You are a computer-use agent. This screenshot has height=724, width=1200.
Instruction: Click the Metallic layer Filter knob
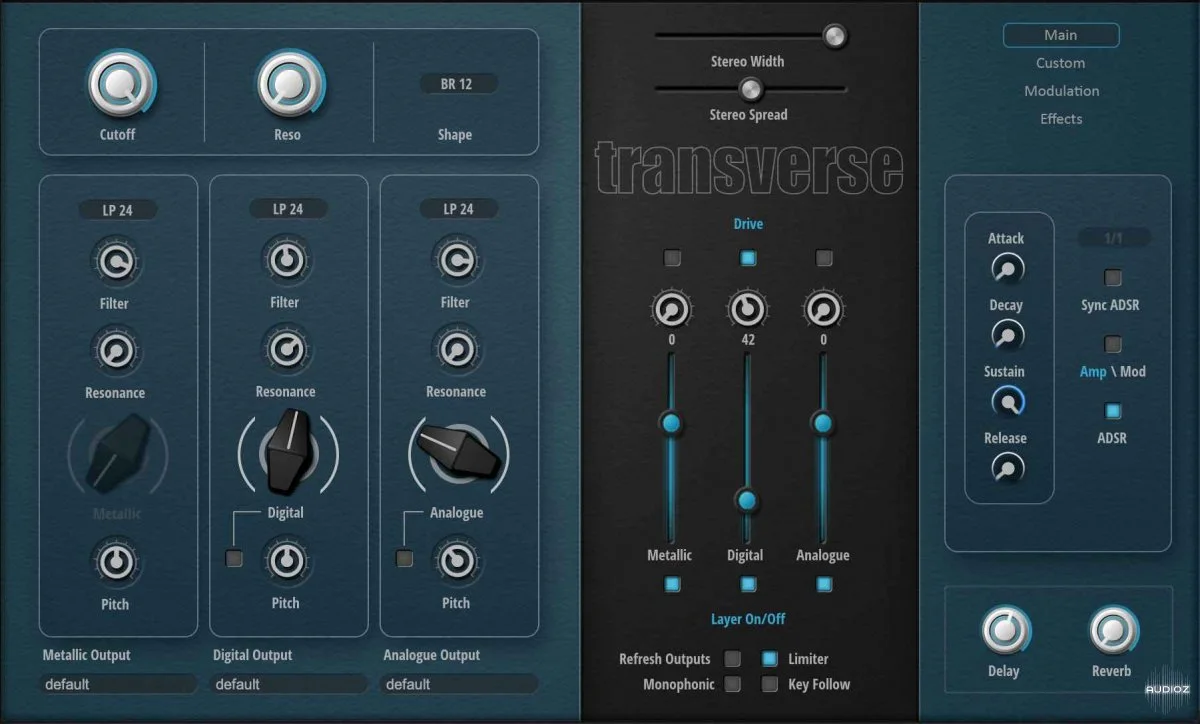115,263
